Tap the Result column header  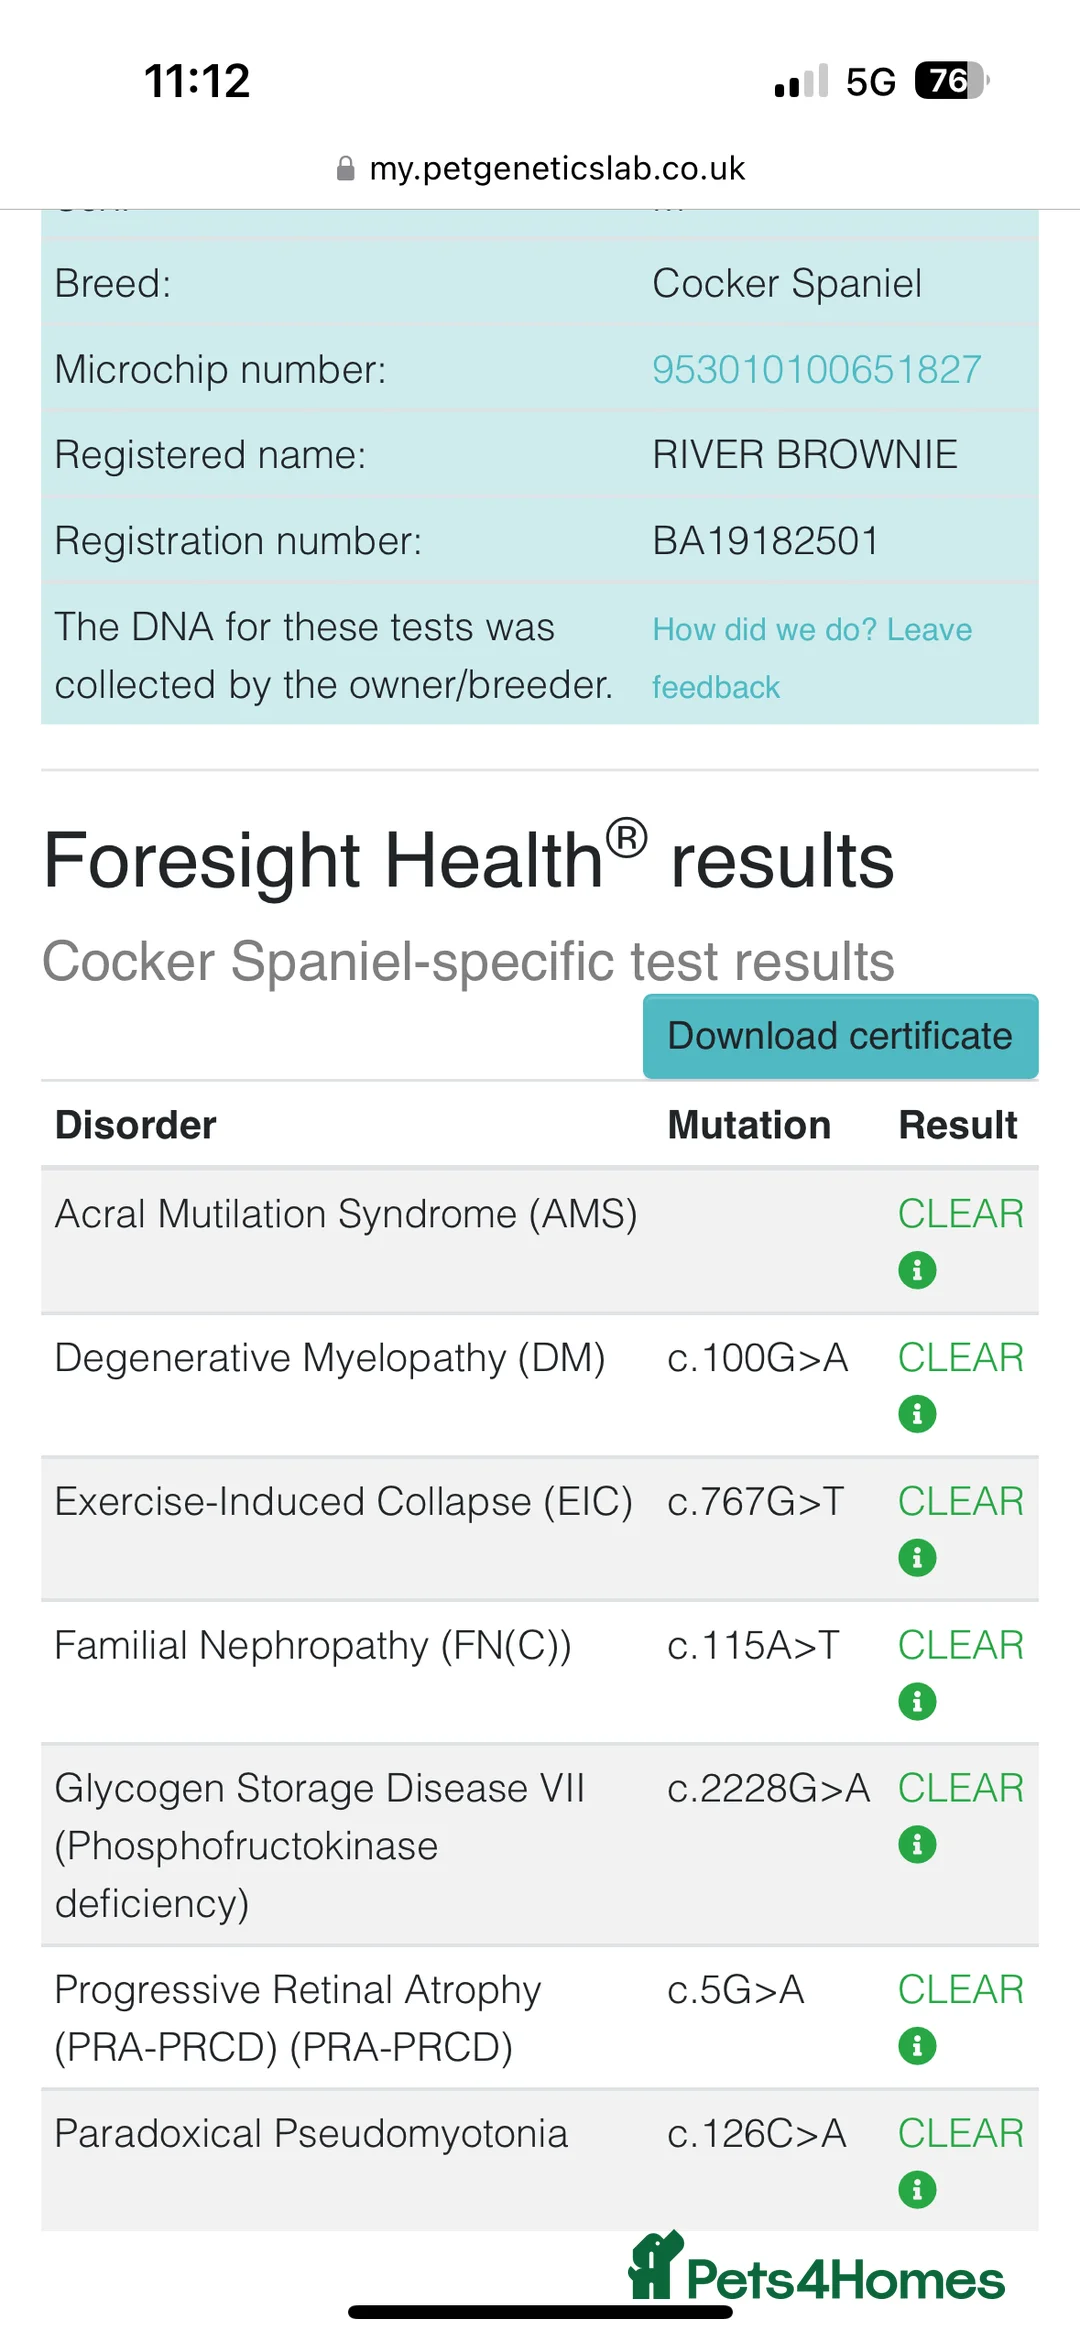click(957, 1125)
